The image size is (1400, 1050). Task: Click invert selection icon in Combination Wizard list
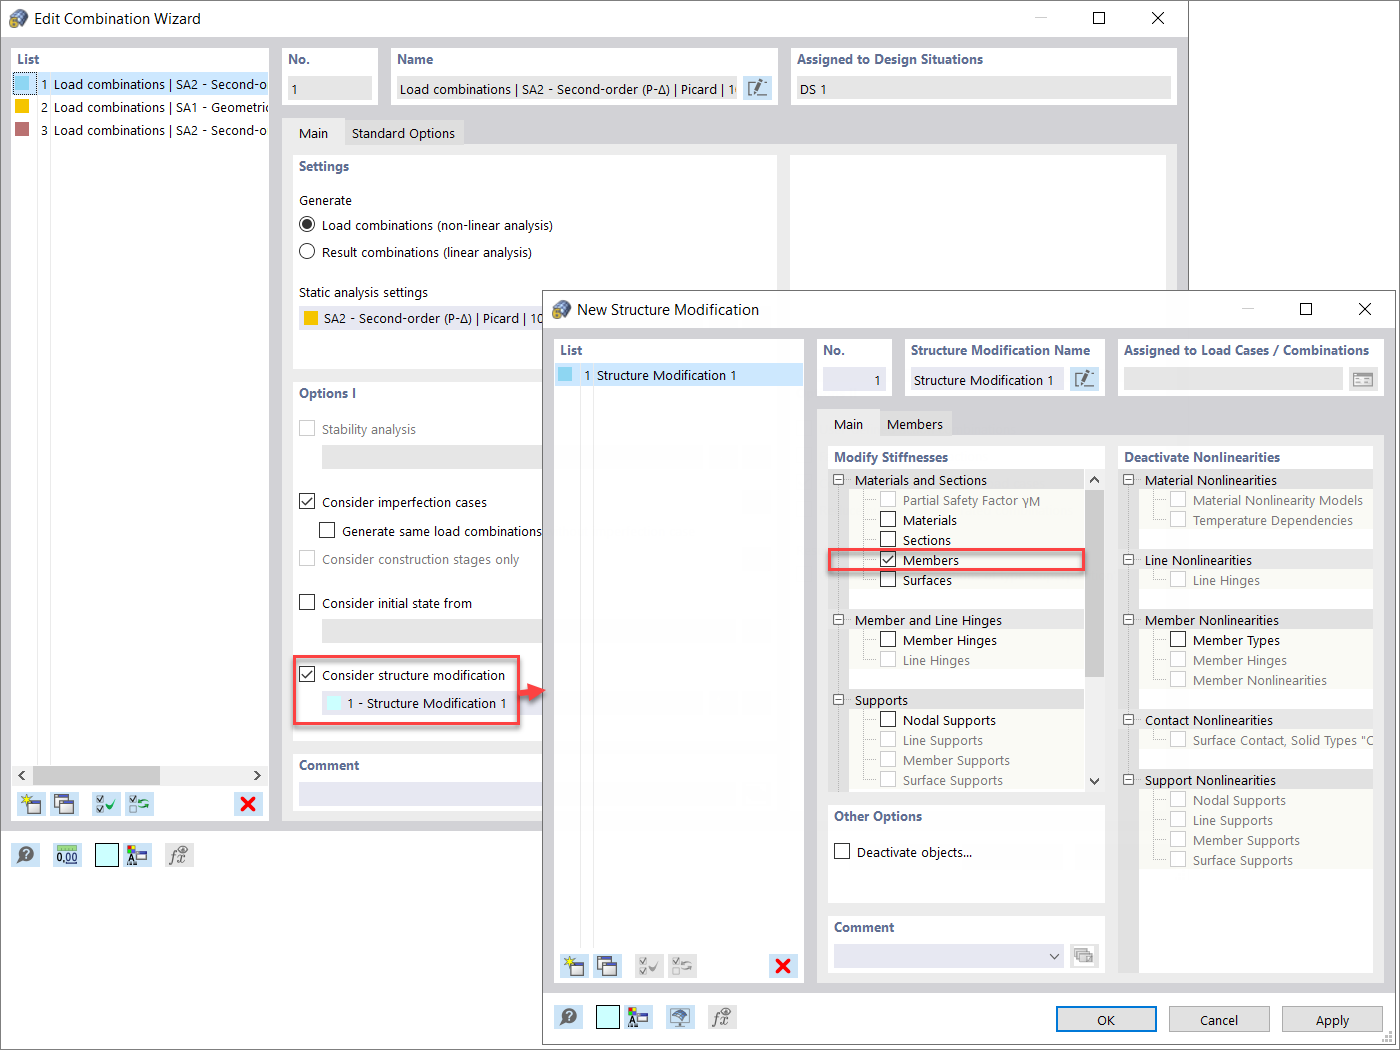tap(140, 803)
